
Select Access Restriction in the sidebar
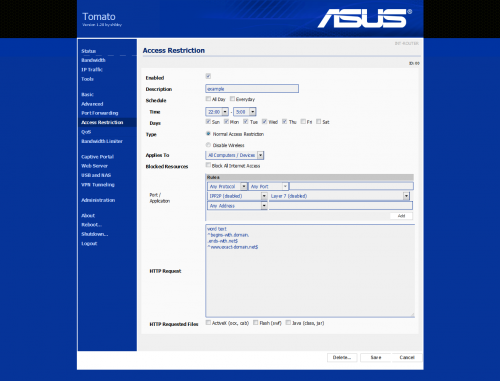(x=102, y=122)
